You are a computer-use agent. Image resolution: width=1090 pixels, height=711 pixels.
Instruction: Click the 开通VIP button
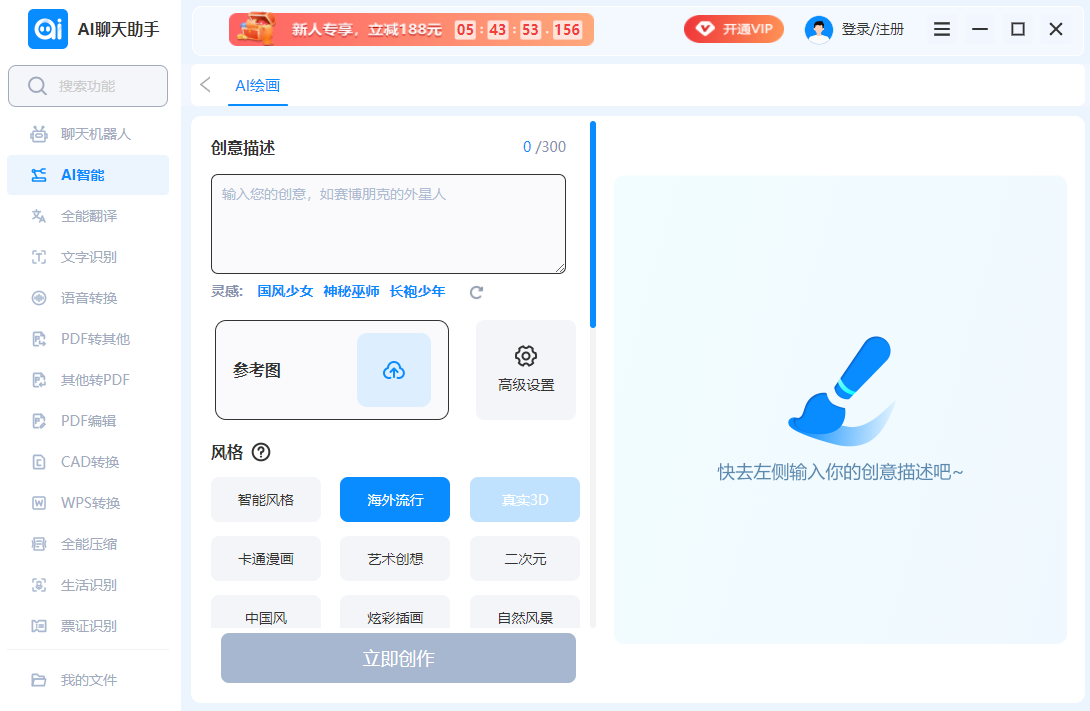[734, 29]
